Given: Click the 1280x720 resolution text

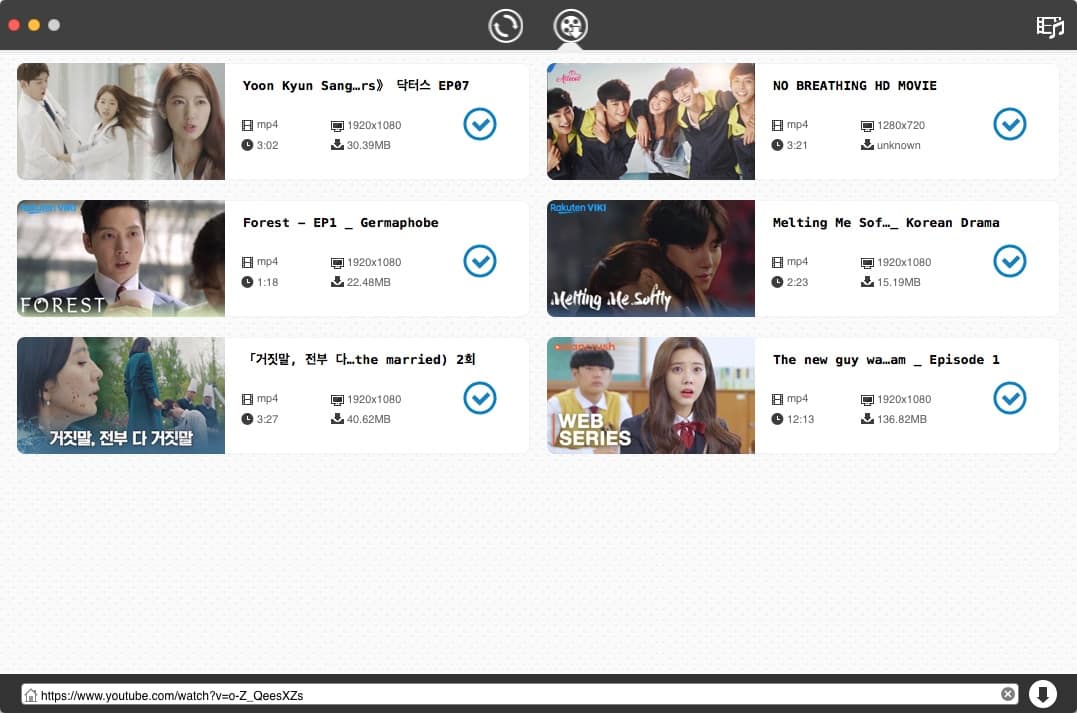Looking at the screenshot, I should tap(900, 125).
